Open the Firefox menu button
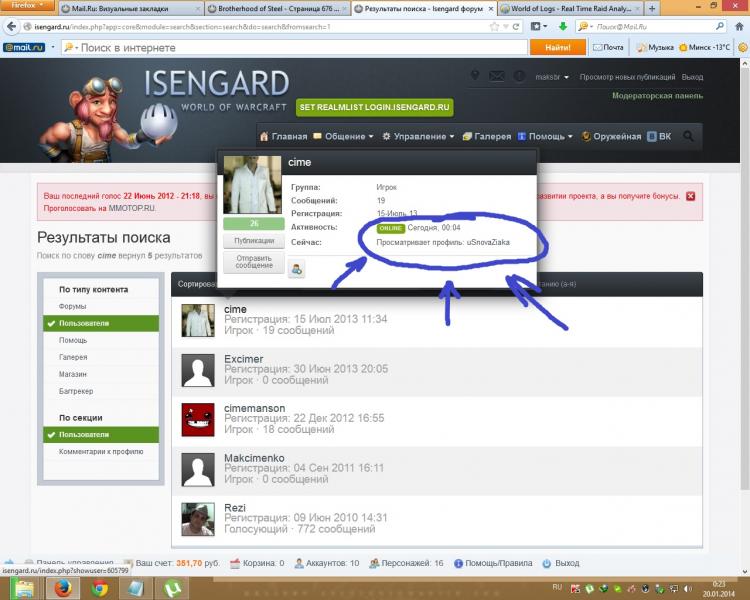750x600 pixels. (x=27, y=5)
